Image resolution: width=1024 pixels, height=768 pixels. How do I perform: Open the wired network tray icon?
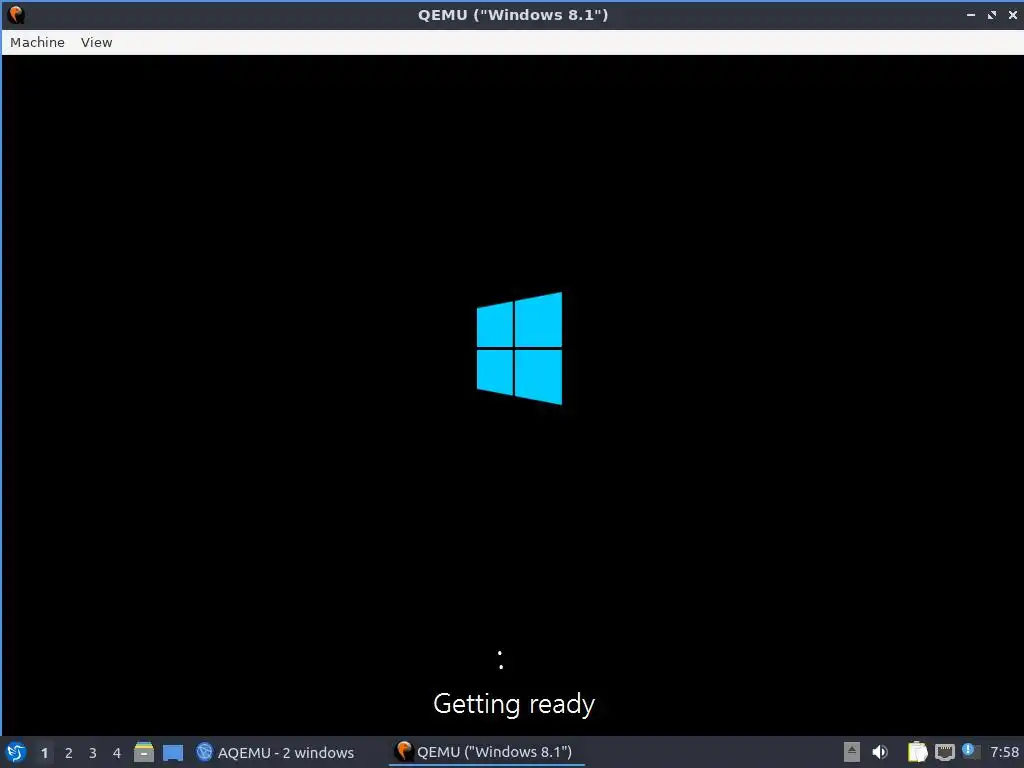(944, 752)
